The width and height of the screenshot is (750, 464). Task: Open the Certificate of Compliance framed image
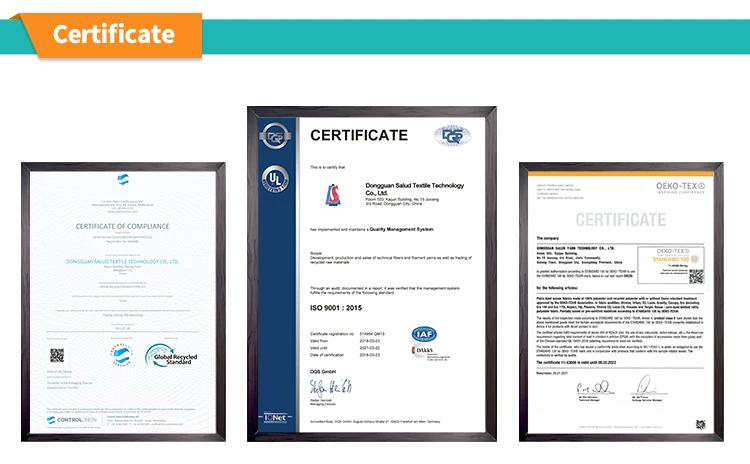point(123,302)
